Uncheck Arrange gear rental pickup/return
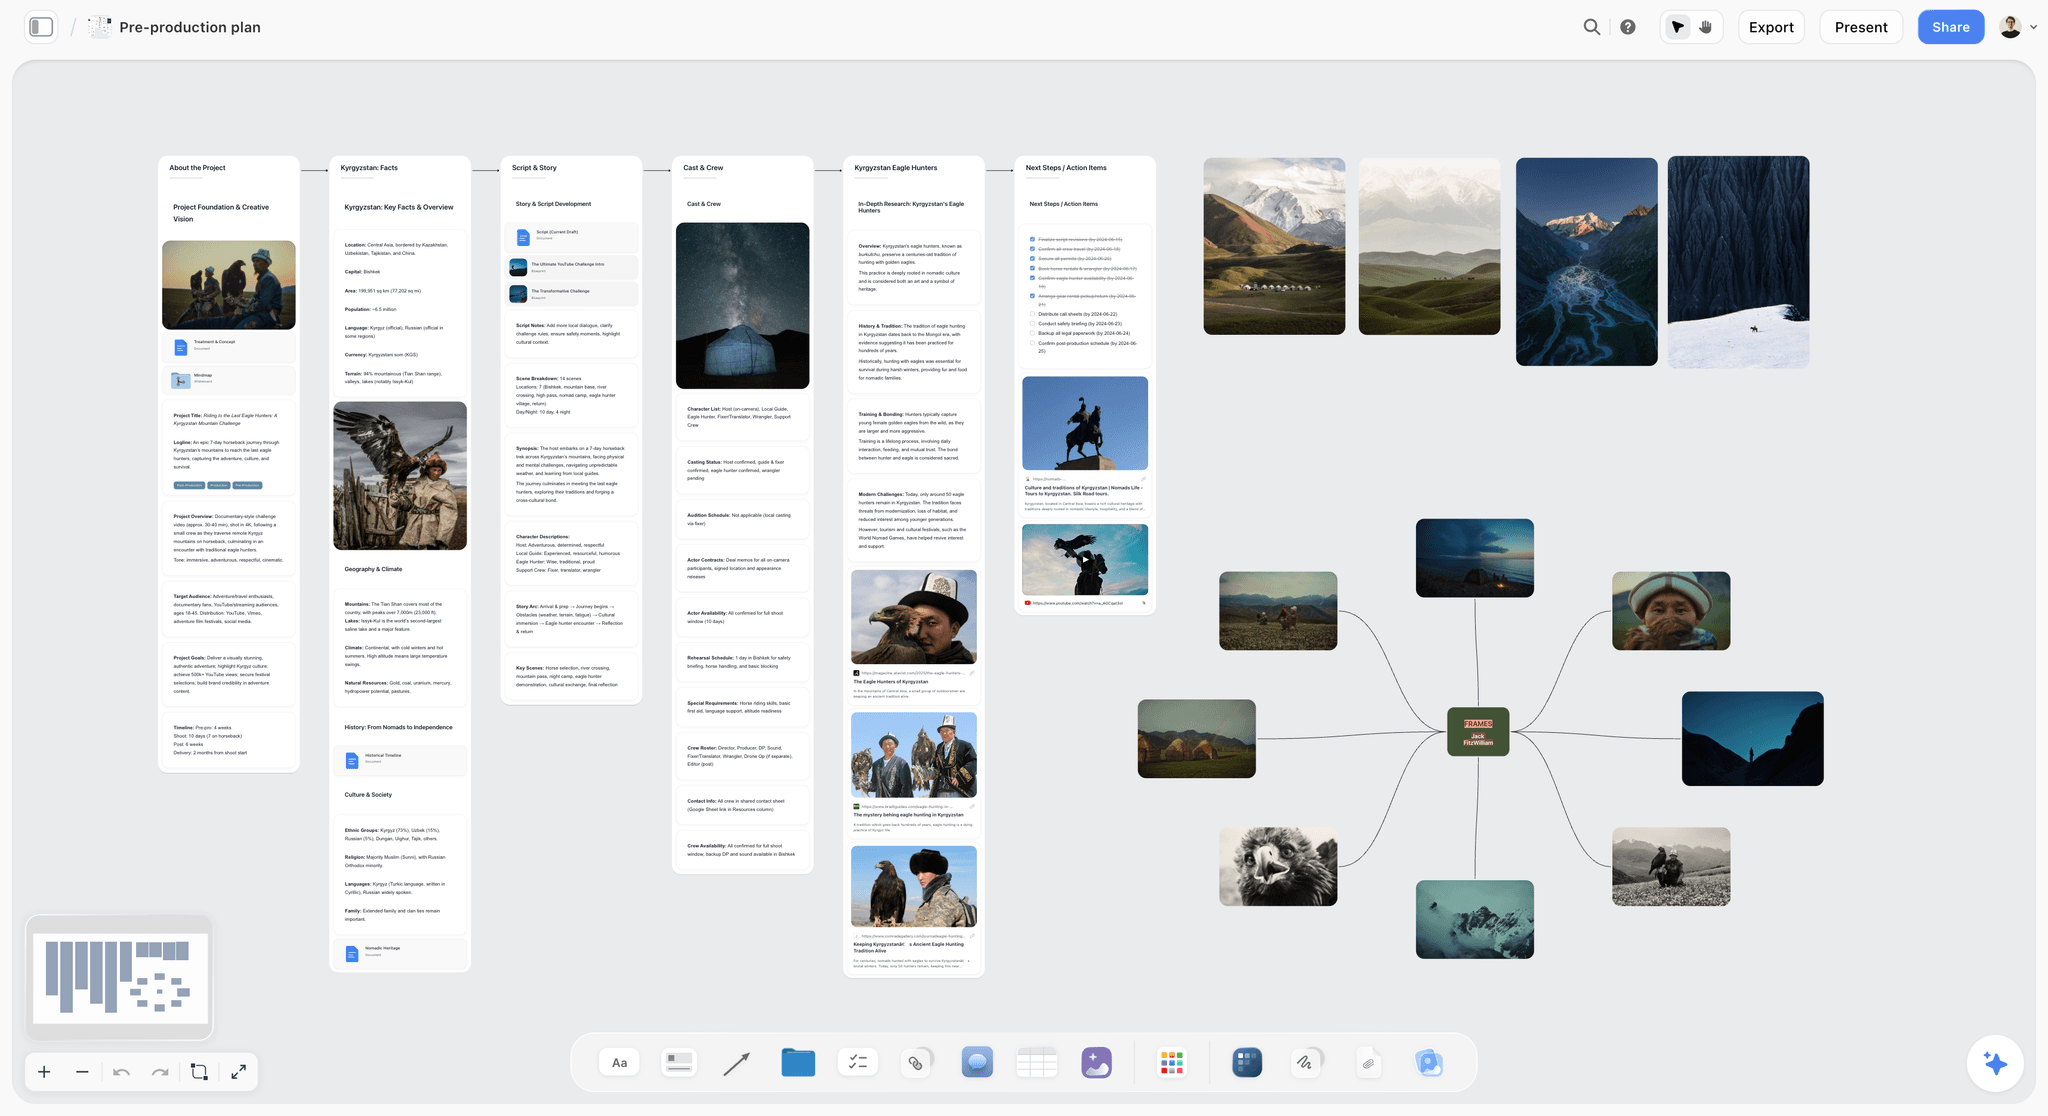This screenshot has width=2048, height=1116. pos(1032,296)
